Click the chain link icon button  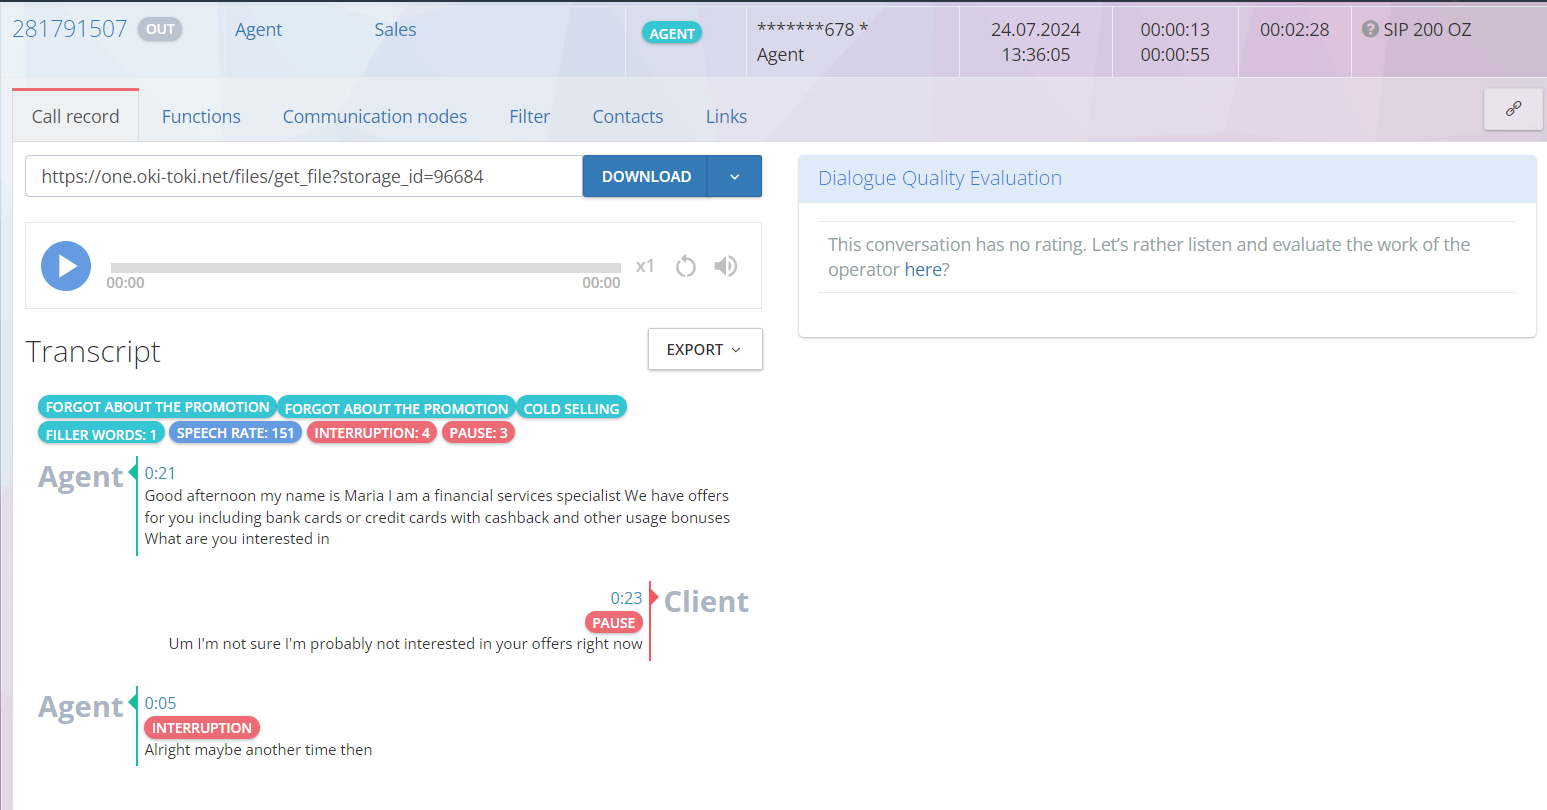pos(1513,109)
